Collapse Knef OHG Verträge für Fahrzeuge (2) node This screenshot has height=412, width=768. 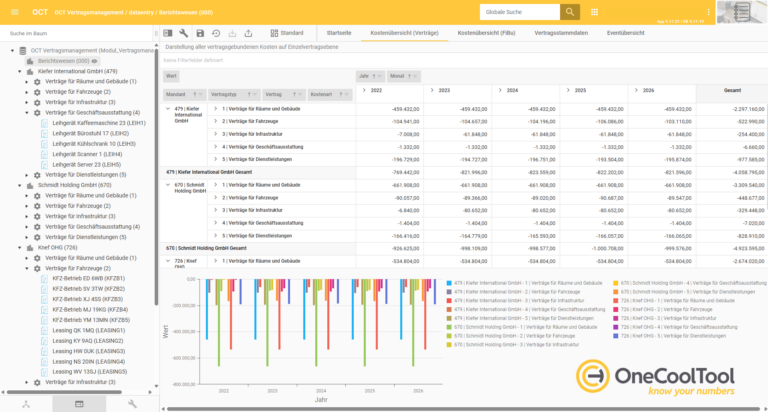(27, 268)
